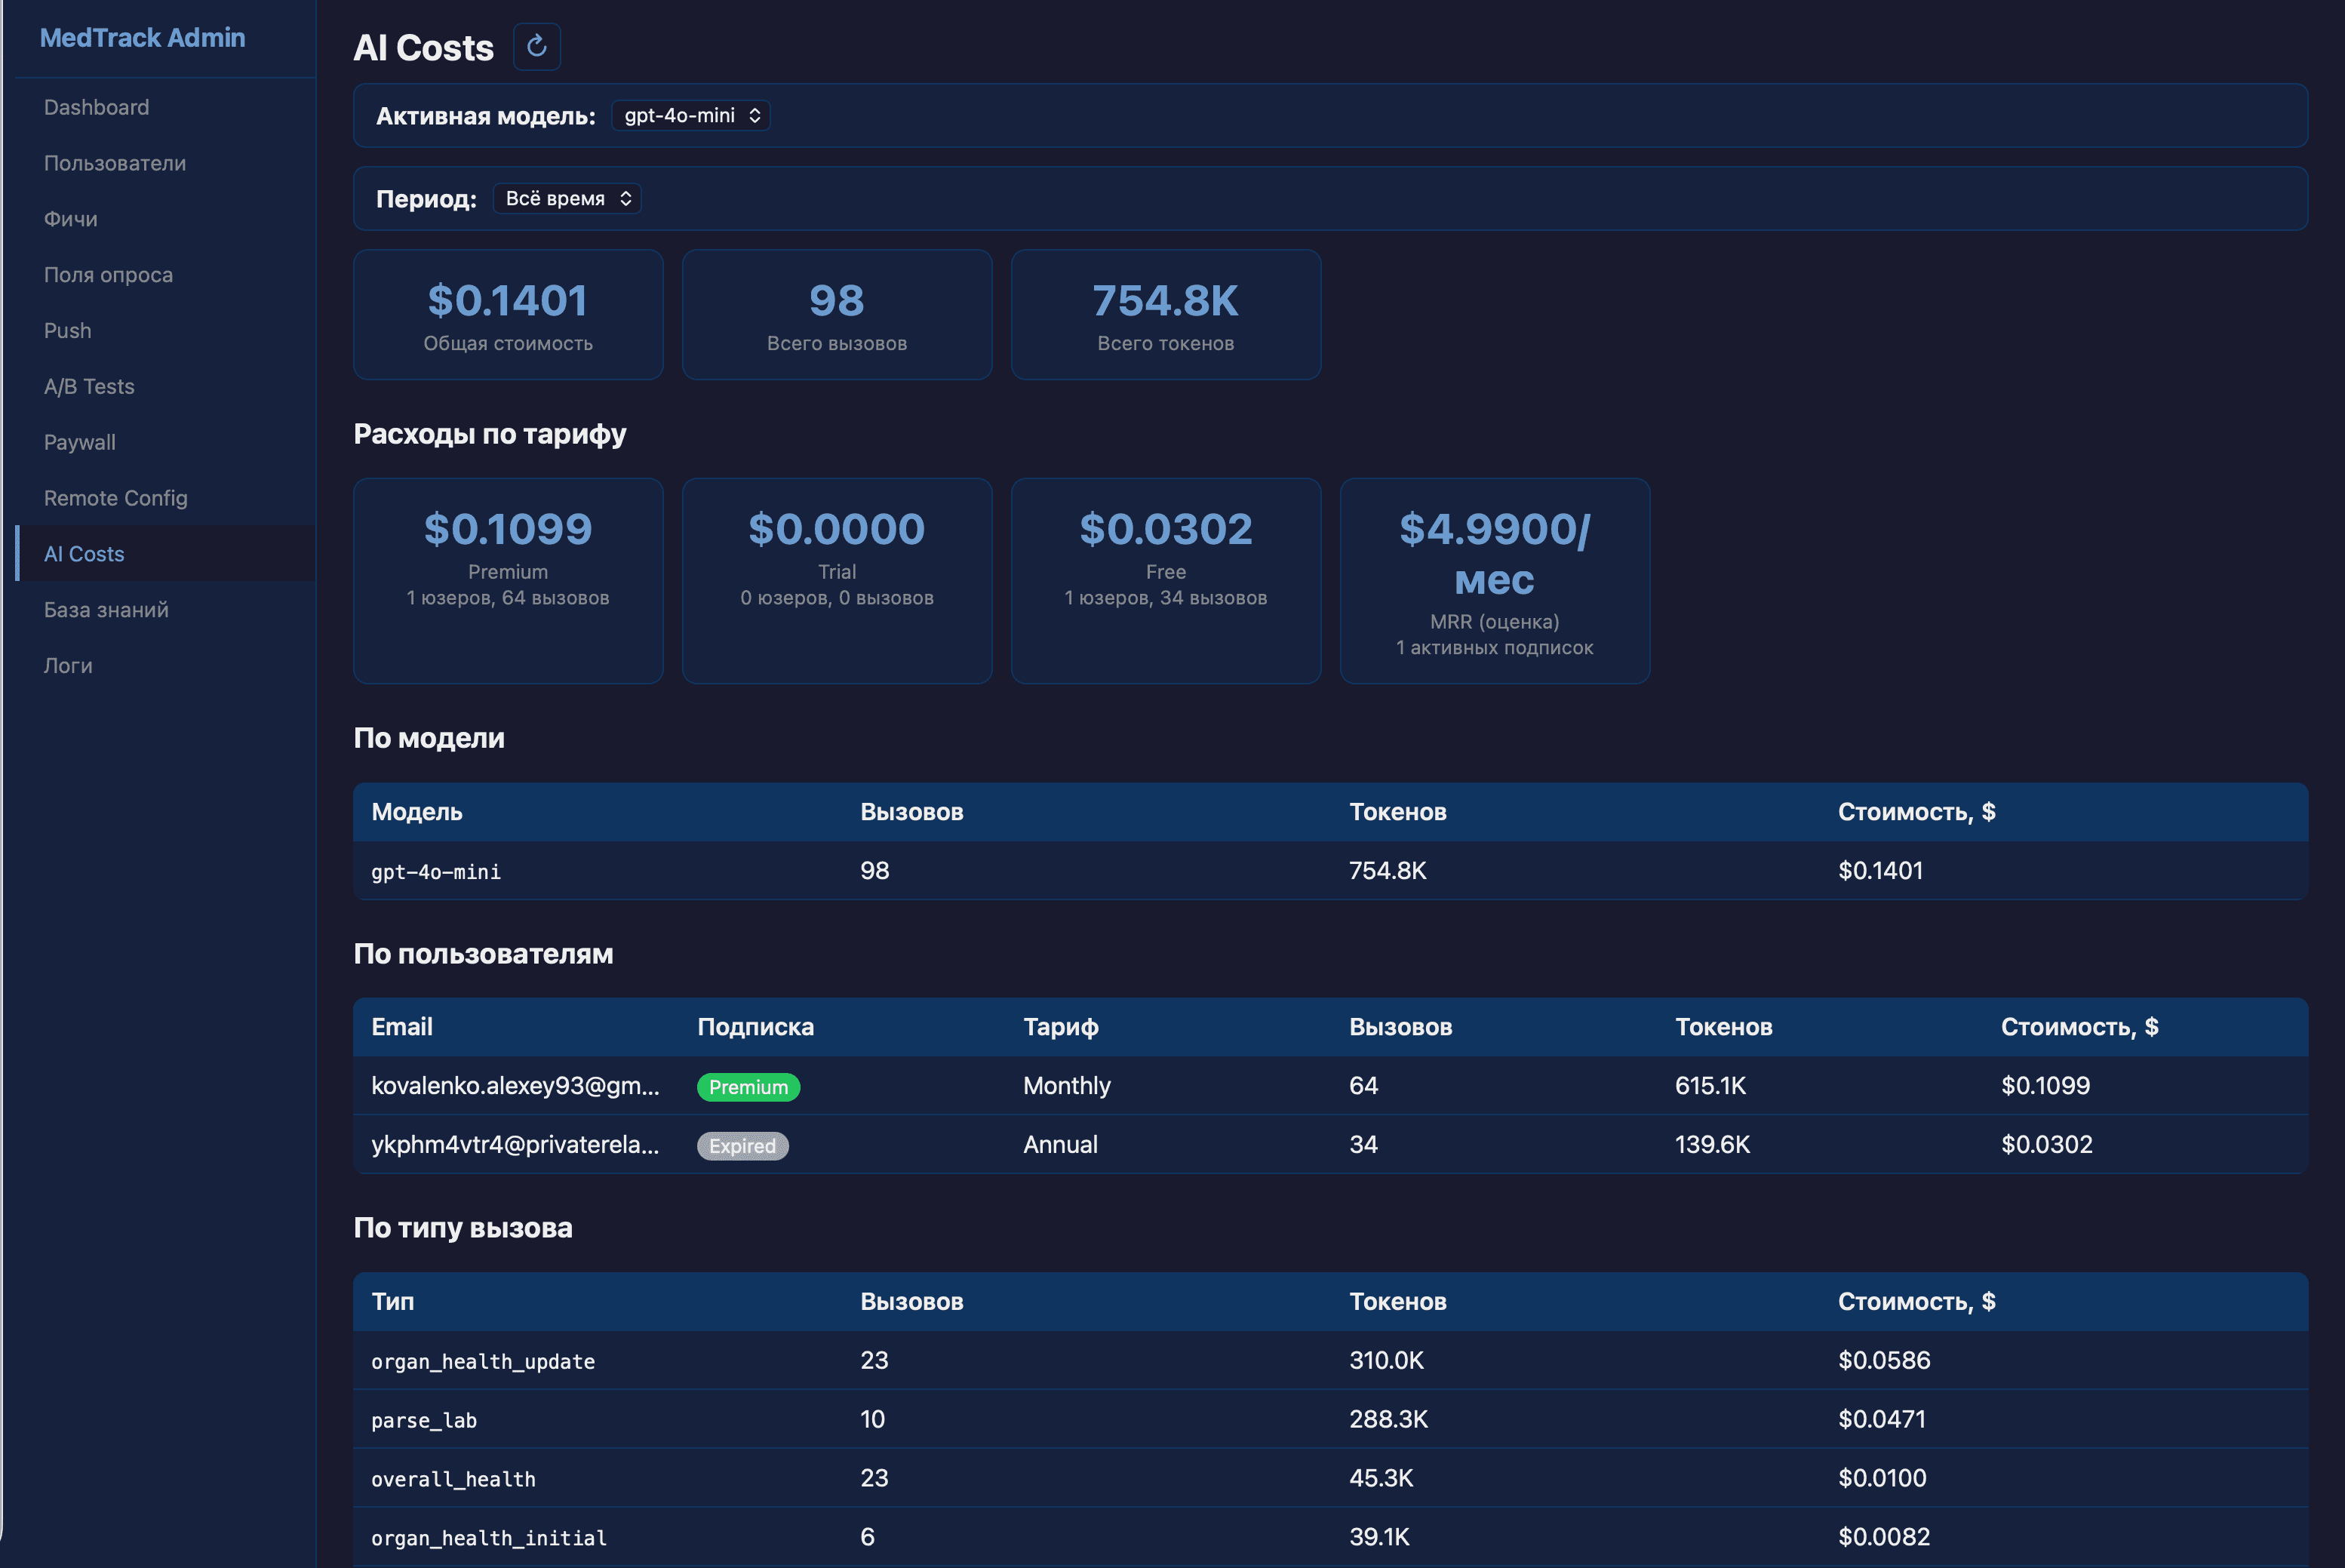Screen dimensions: 2345x1568
Task: Open the period dropdown set to Всё время
Action: (567, 199)
